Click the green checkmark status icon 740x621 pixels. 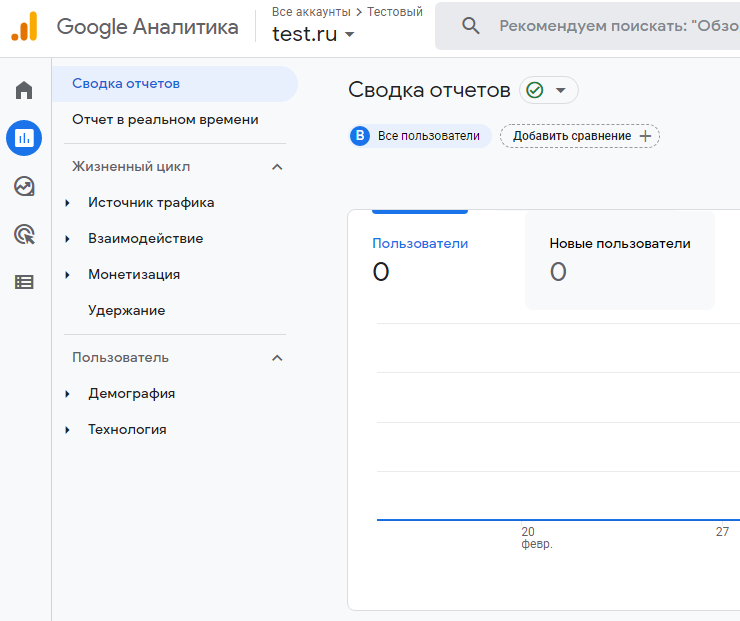click(535, 90)
